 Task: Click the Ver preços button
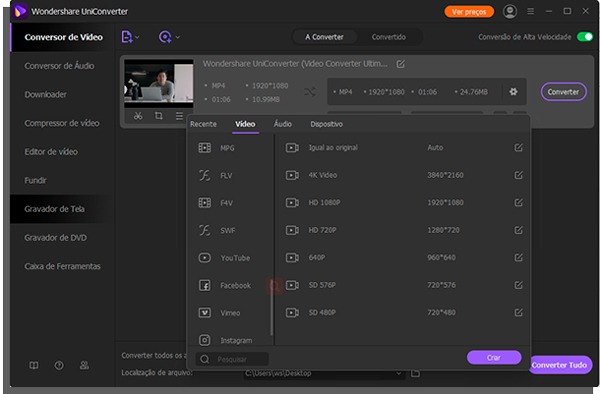(469, 12)
